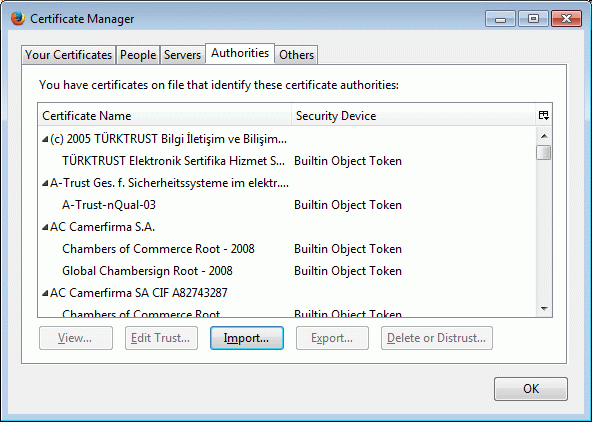Image resolution: width=592 pixels, height=422 pixels.
Task: Switch to Your Certificates tab
Action: pyautogui.click(x=68, y=55)
